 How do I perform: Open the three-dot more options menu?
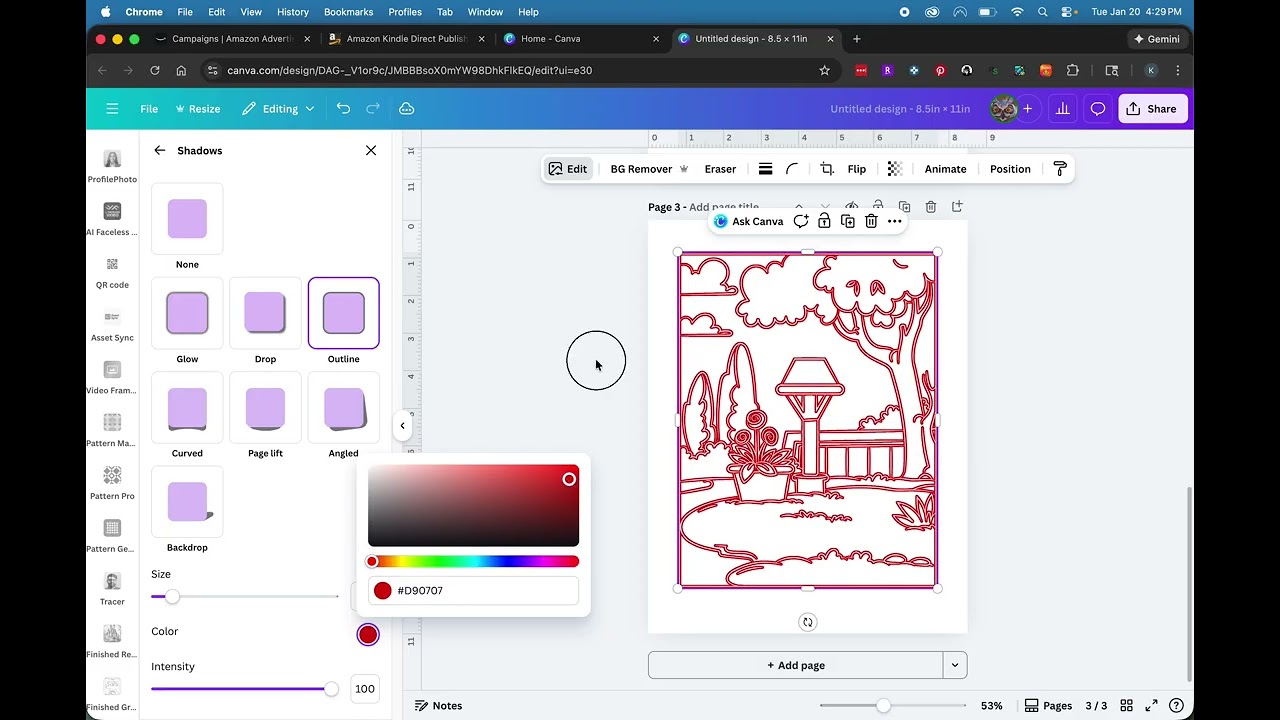[895, 221]
